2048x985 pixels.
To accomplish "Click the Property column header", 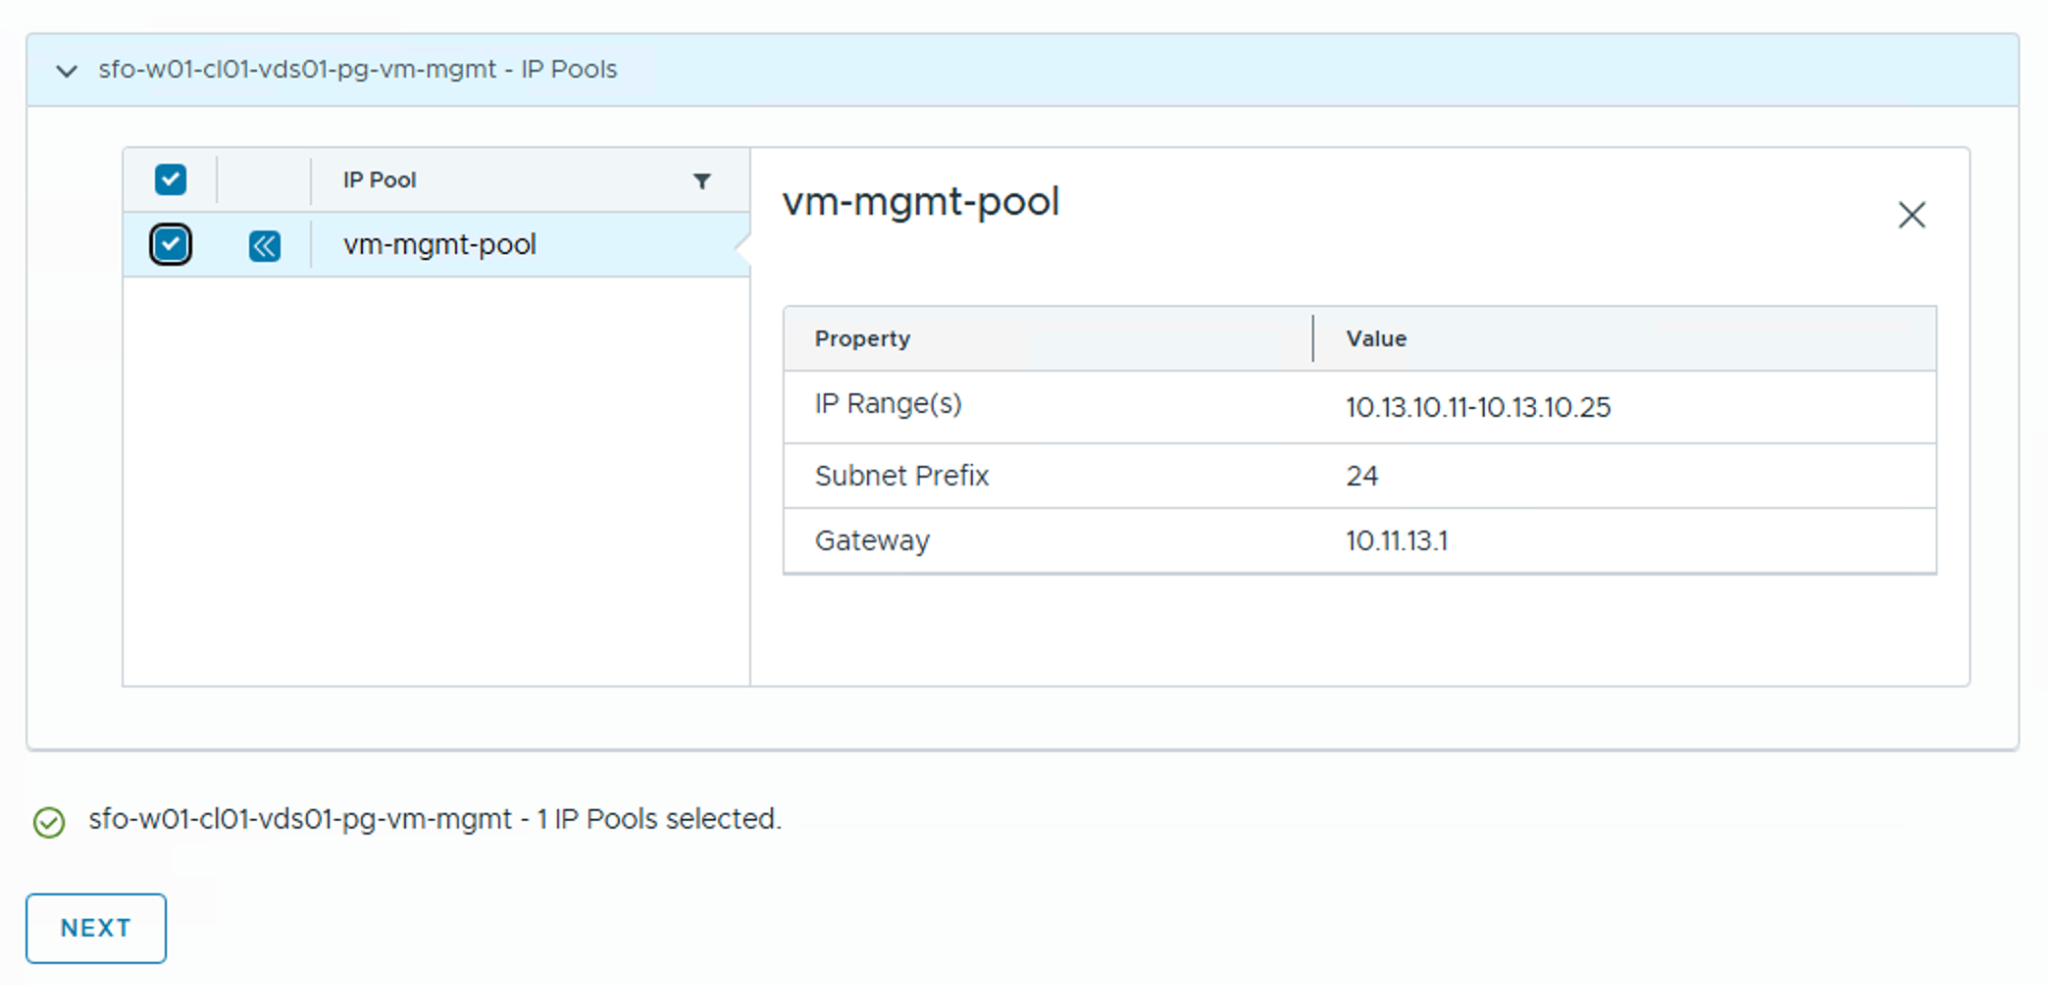I will point(862,339).
